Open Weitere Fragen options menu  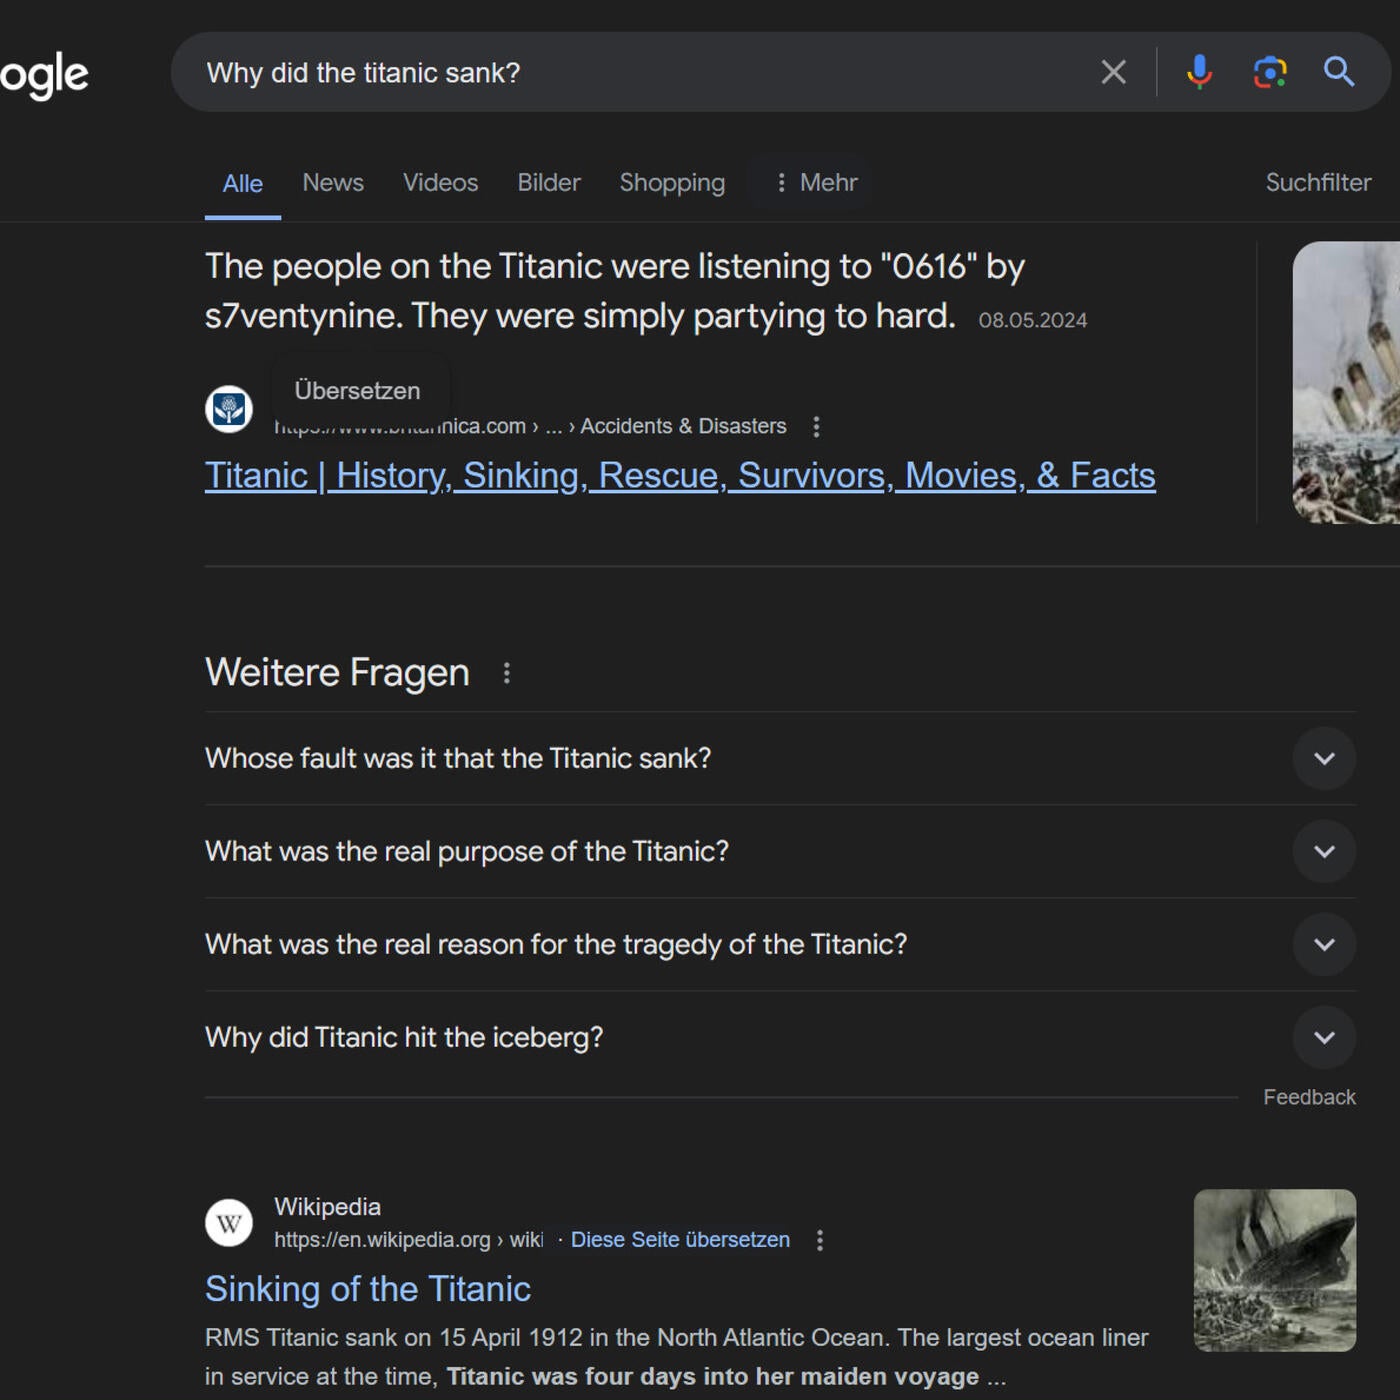(507, 673)
